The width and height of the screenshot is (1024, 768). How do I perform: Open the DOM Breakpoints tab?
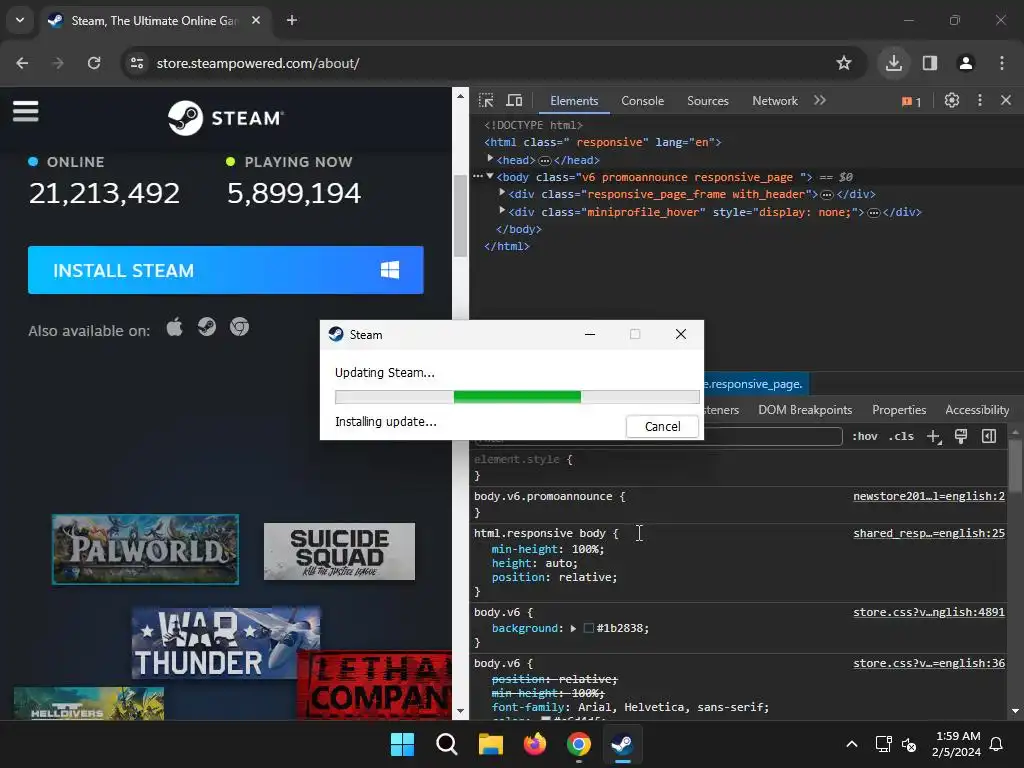pos(805,409)
